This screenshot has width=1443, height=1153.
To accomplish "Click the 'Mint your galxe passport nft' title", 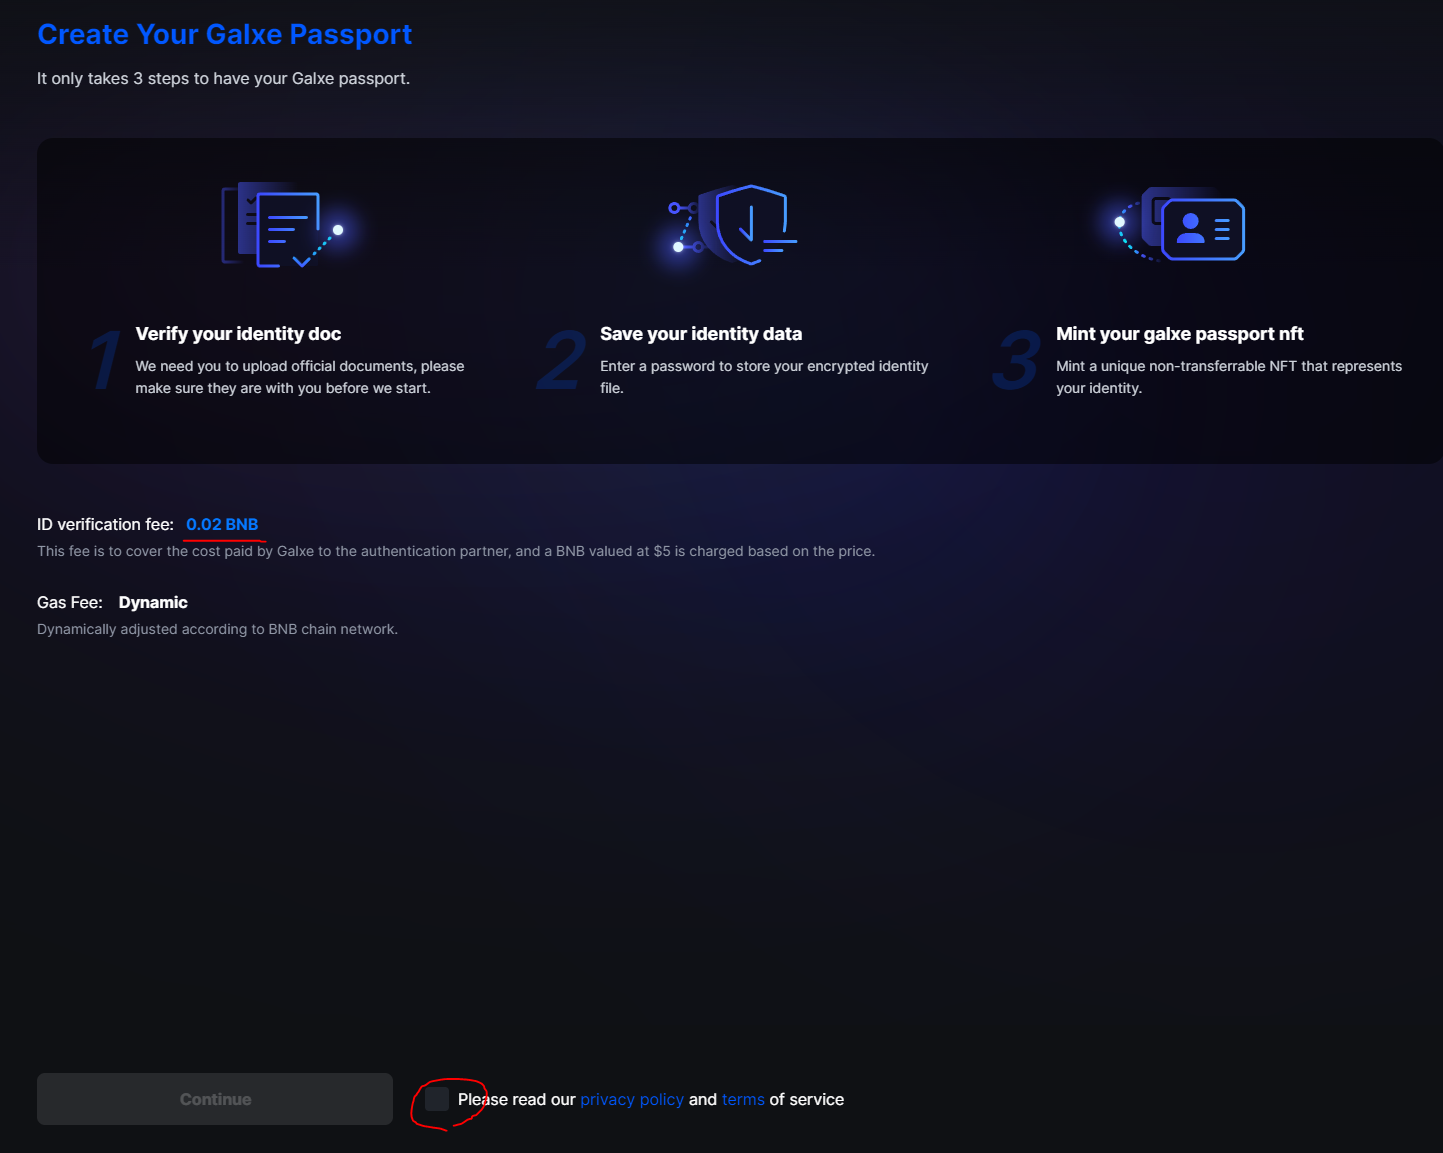I will click(1180, 334).
